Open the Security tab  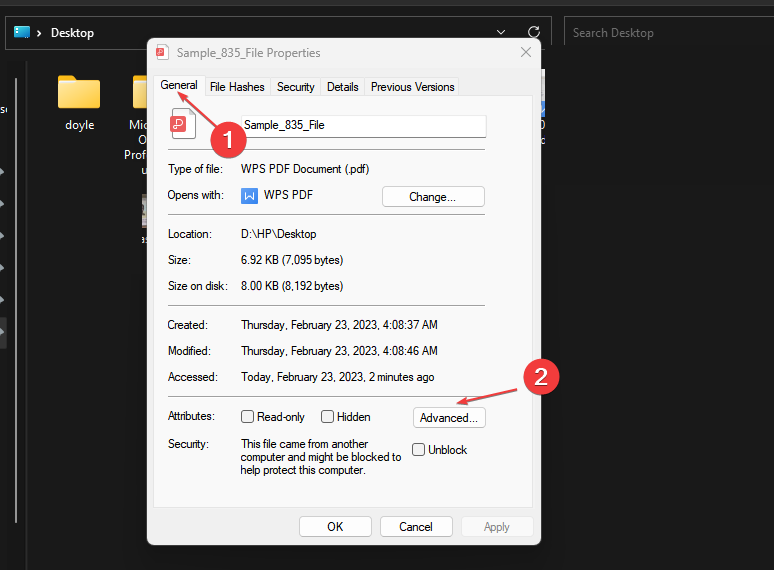(296, 87)
